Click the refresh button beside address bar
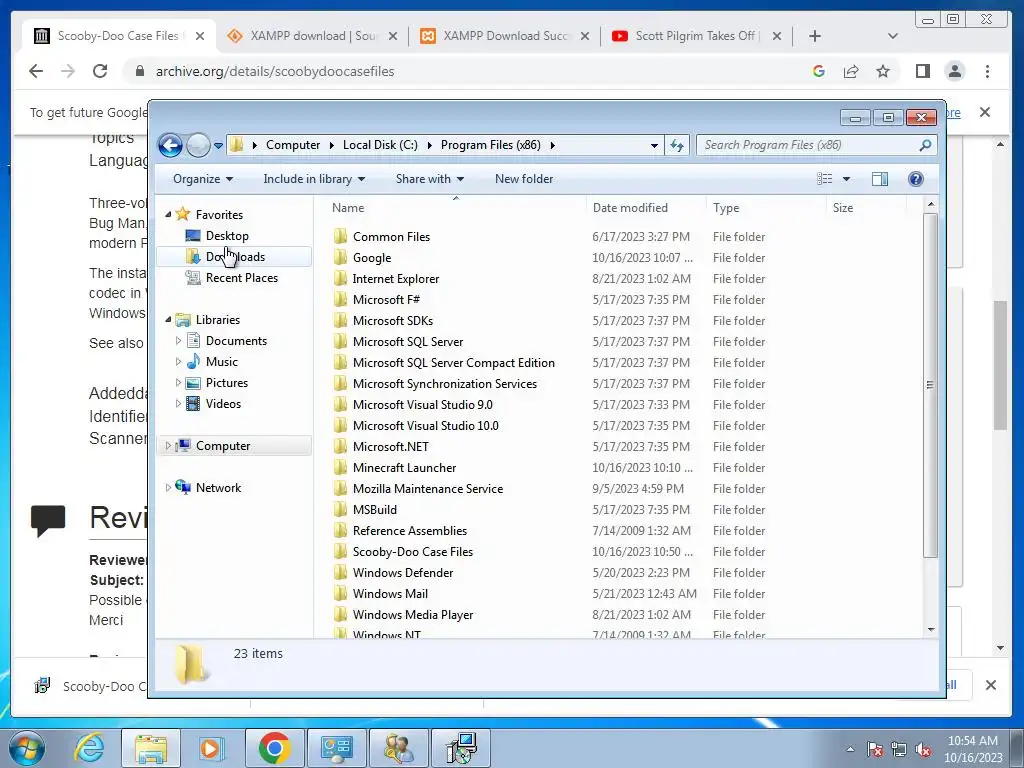 click(677, 146)
